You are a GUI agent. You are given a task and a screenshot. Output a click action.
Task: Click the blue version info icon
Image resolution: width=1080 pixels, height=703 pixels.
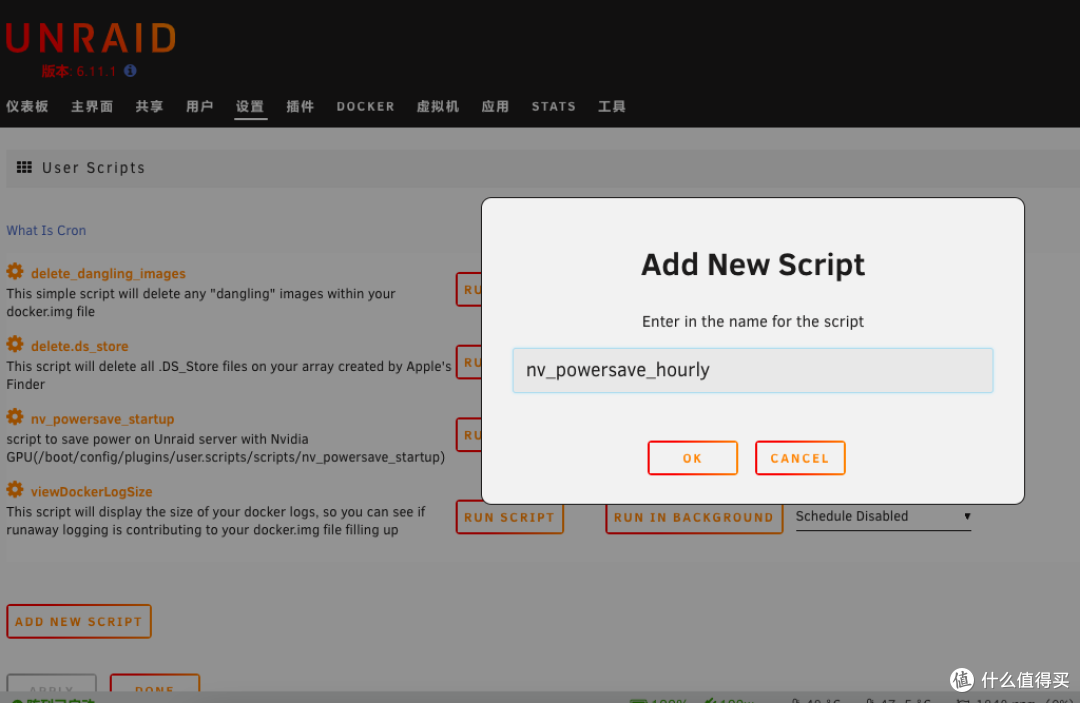[x=130, y=71]
